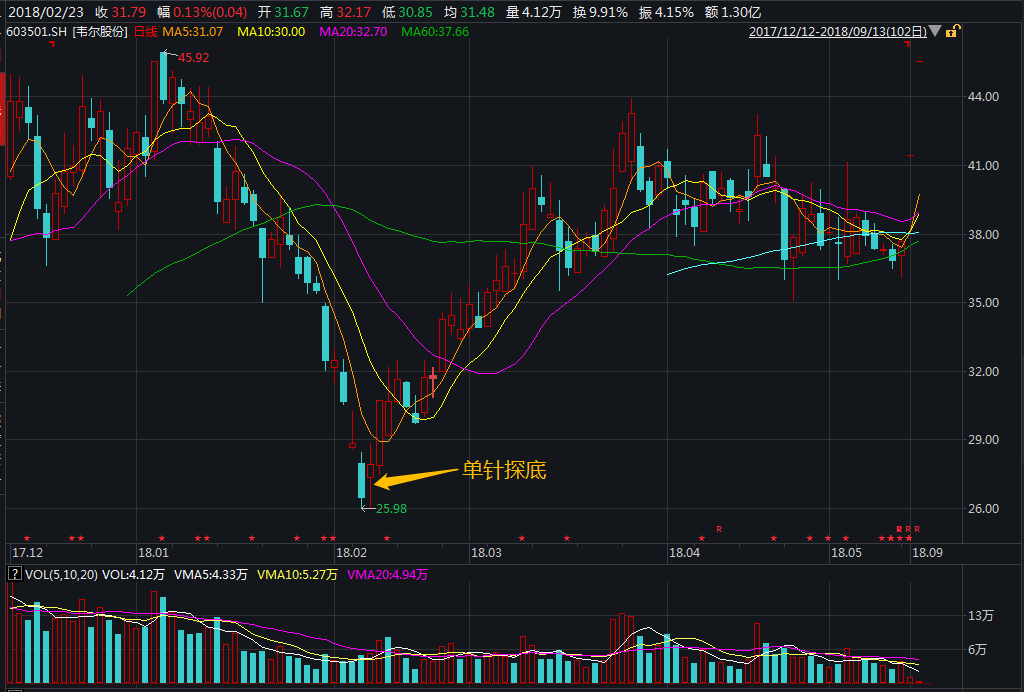
Task: Select the MA60:37.66 indicator label
Action: 435,31
